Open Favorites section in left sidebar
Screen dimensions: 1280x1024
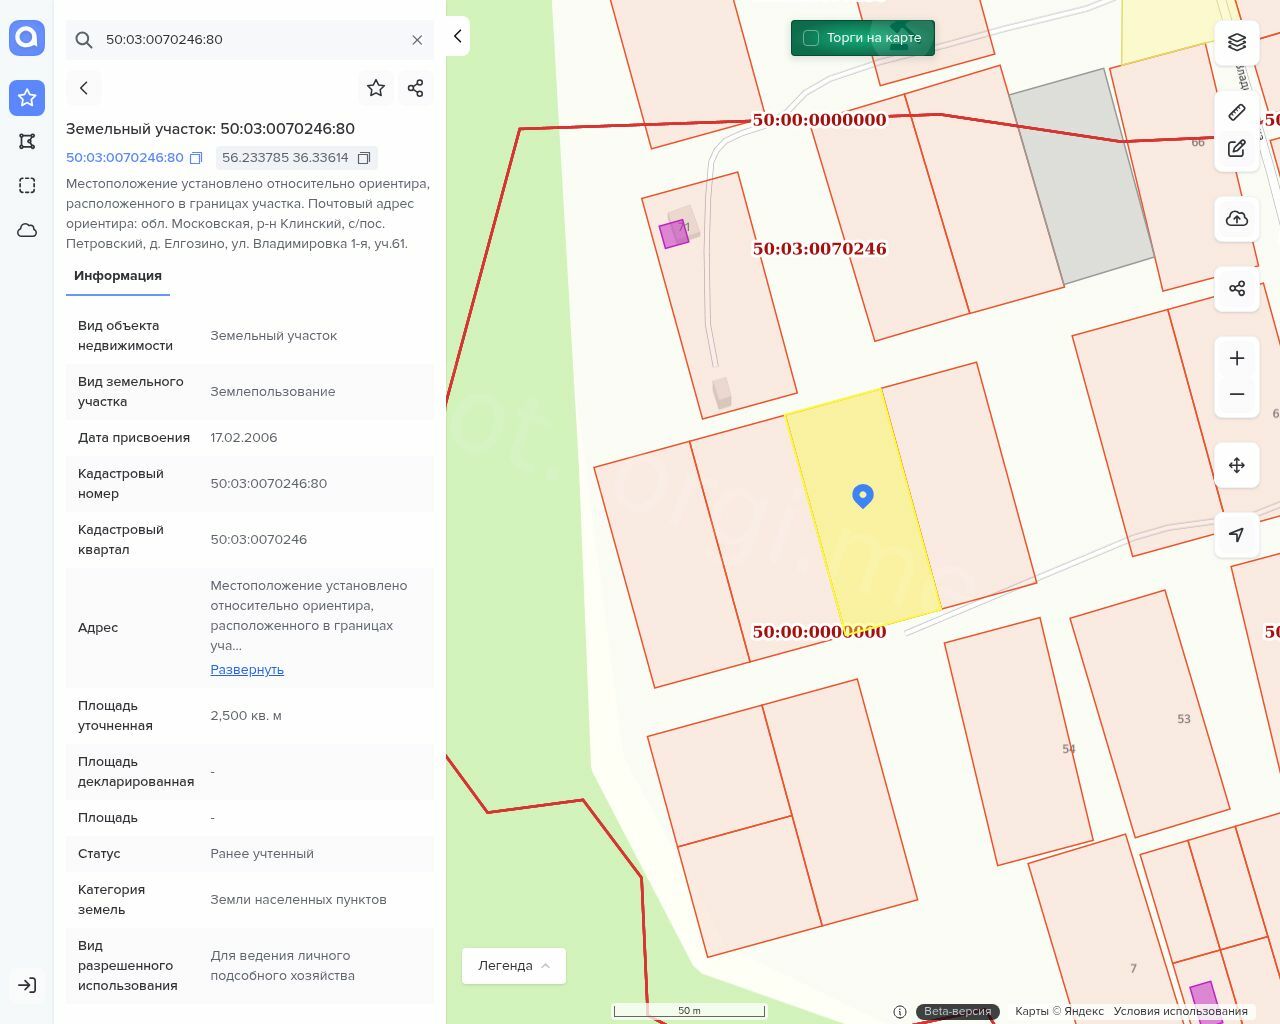click(27, 97)
